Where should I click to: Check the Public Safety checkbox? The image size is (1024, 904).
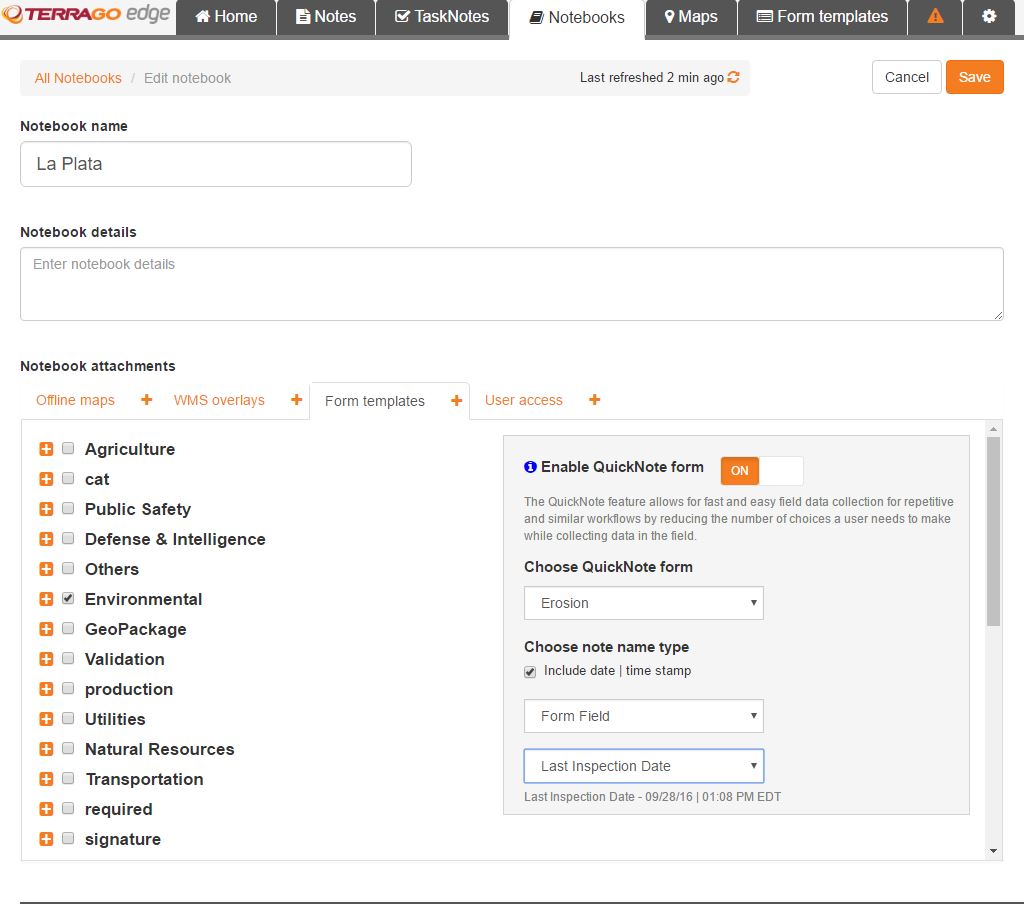coord(68,508)
